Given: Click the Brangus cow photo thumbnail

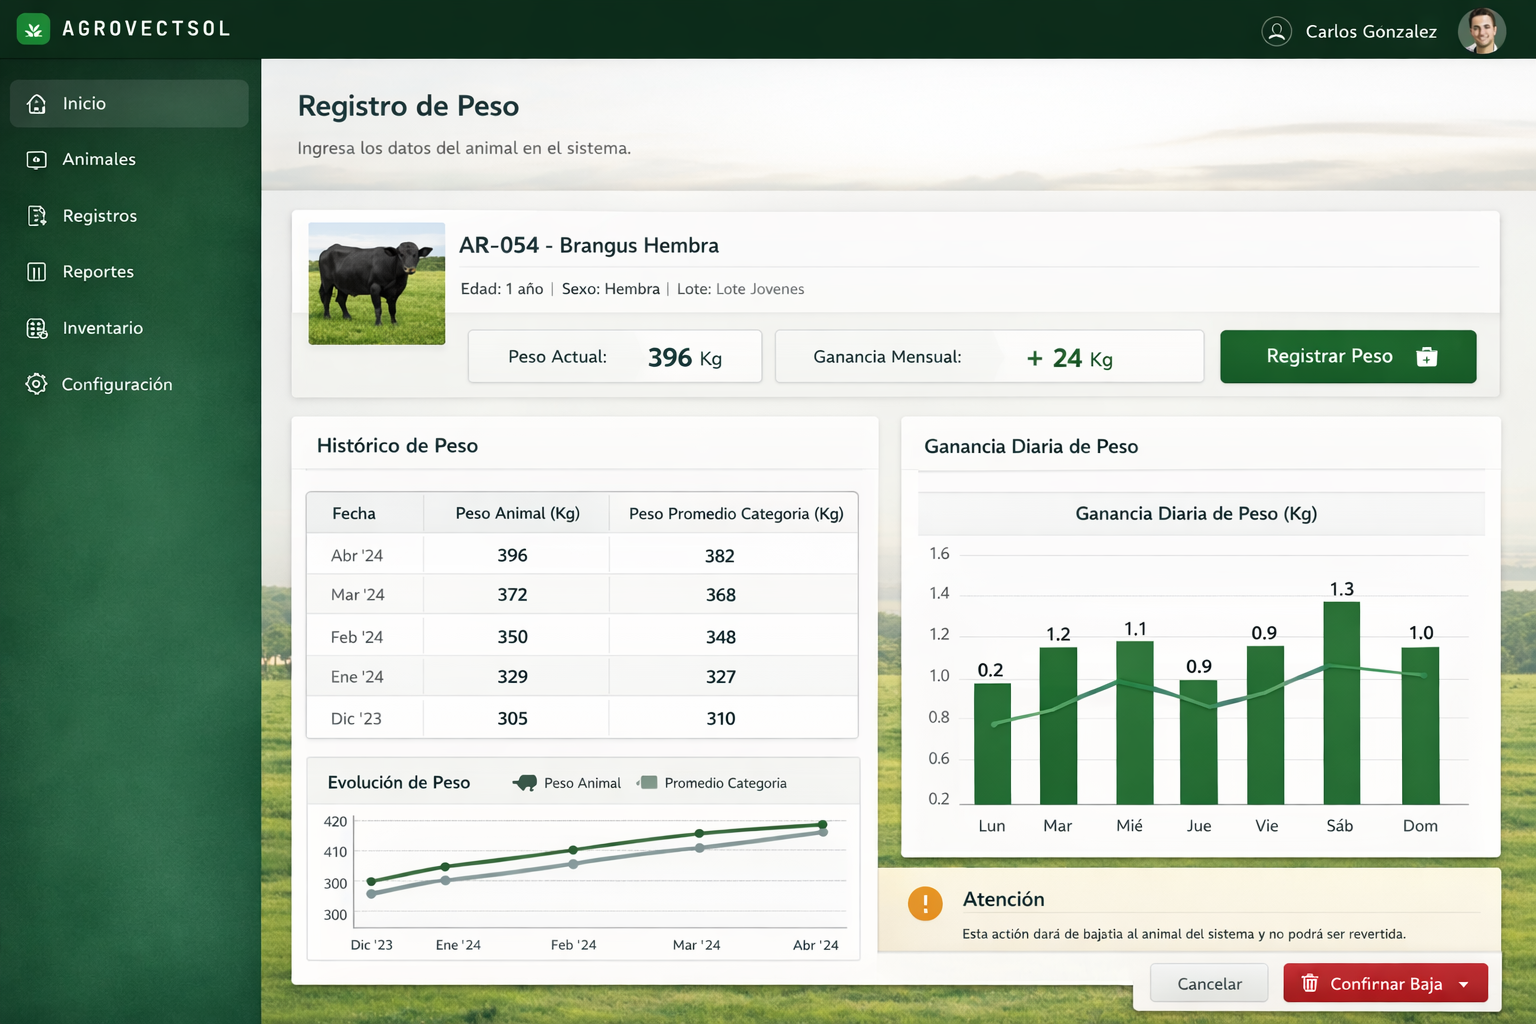Looking at the screenshot, I should point(377,284).
